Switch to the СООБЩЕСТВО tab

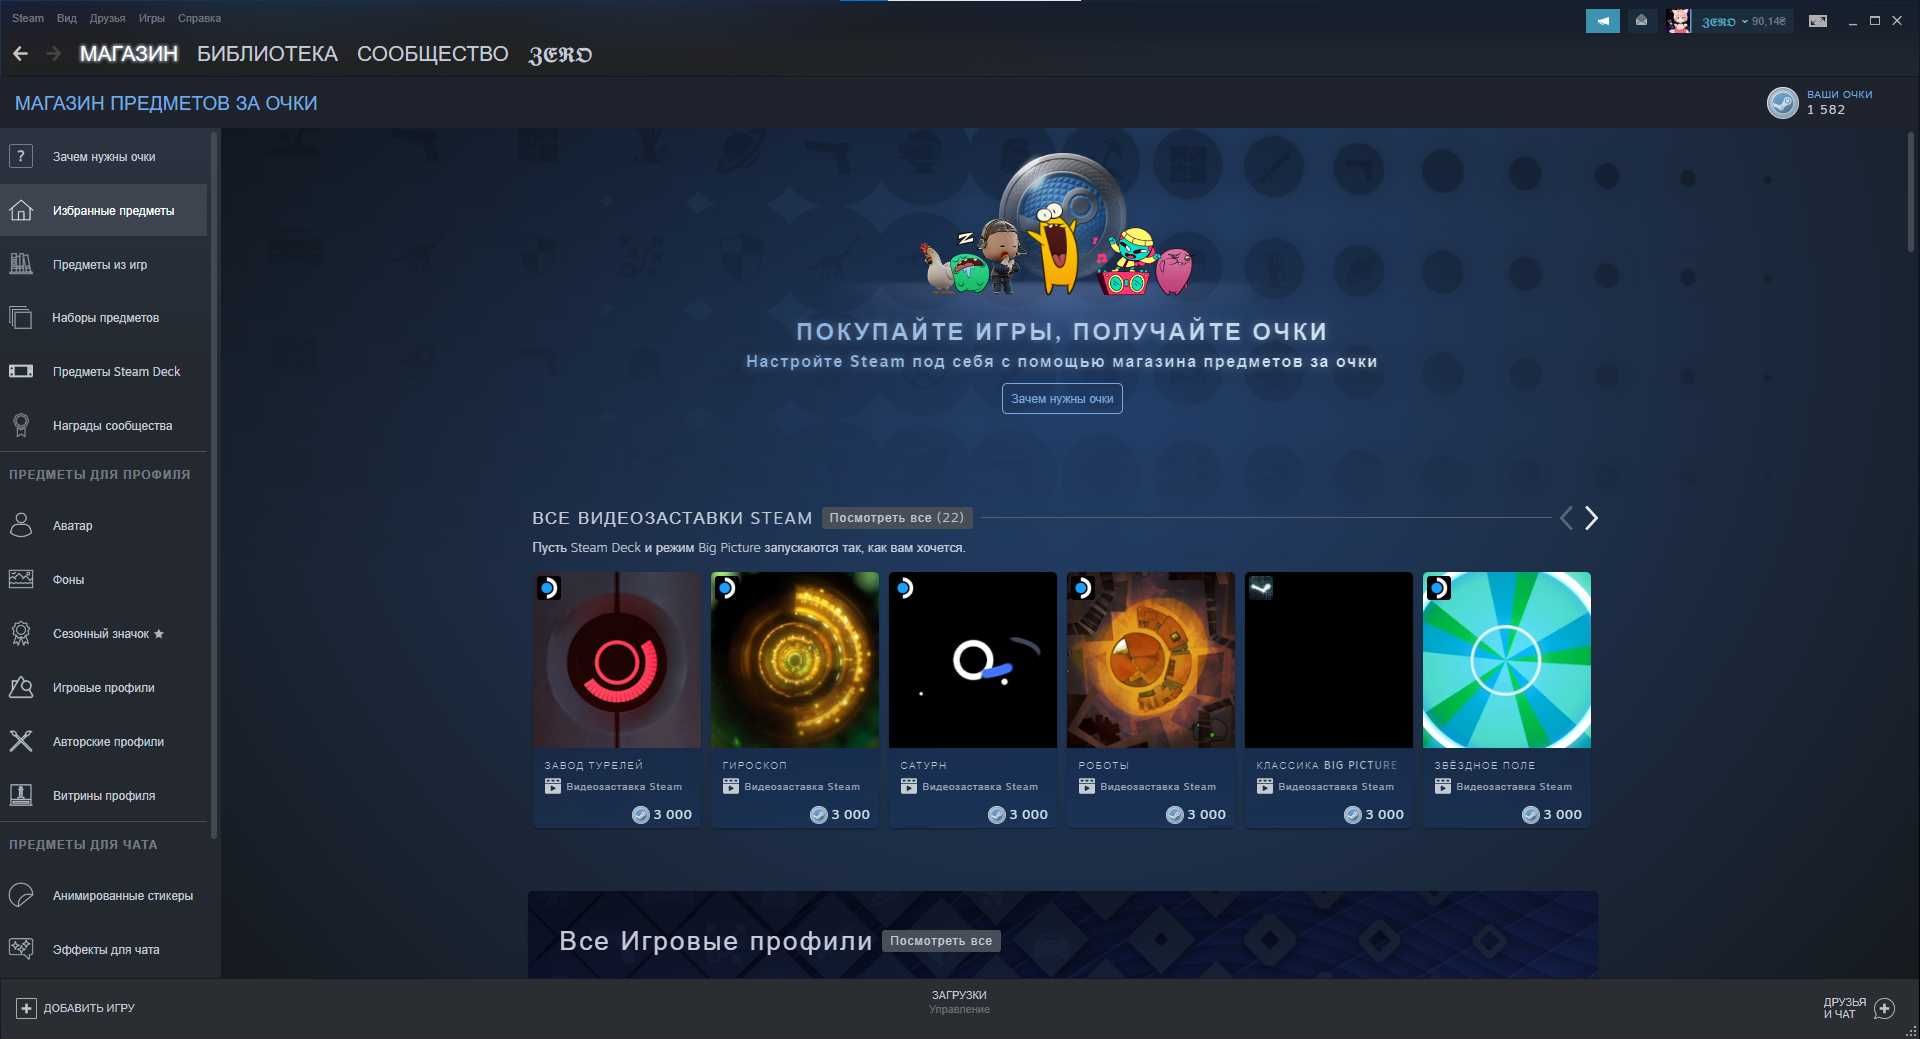(x=433, y=54)
